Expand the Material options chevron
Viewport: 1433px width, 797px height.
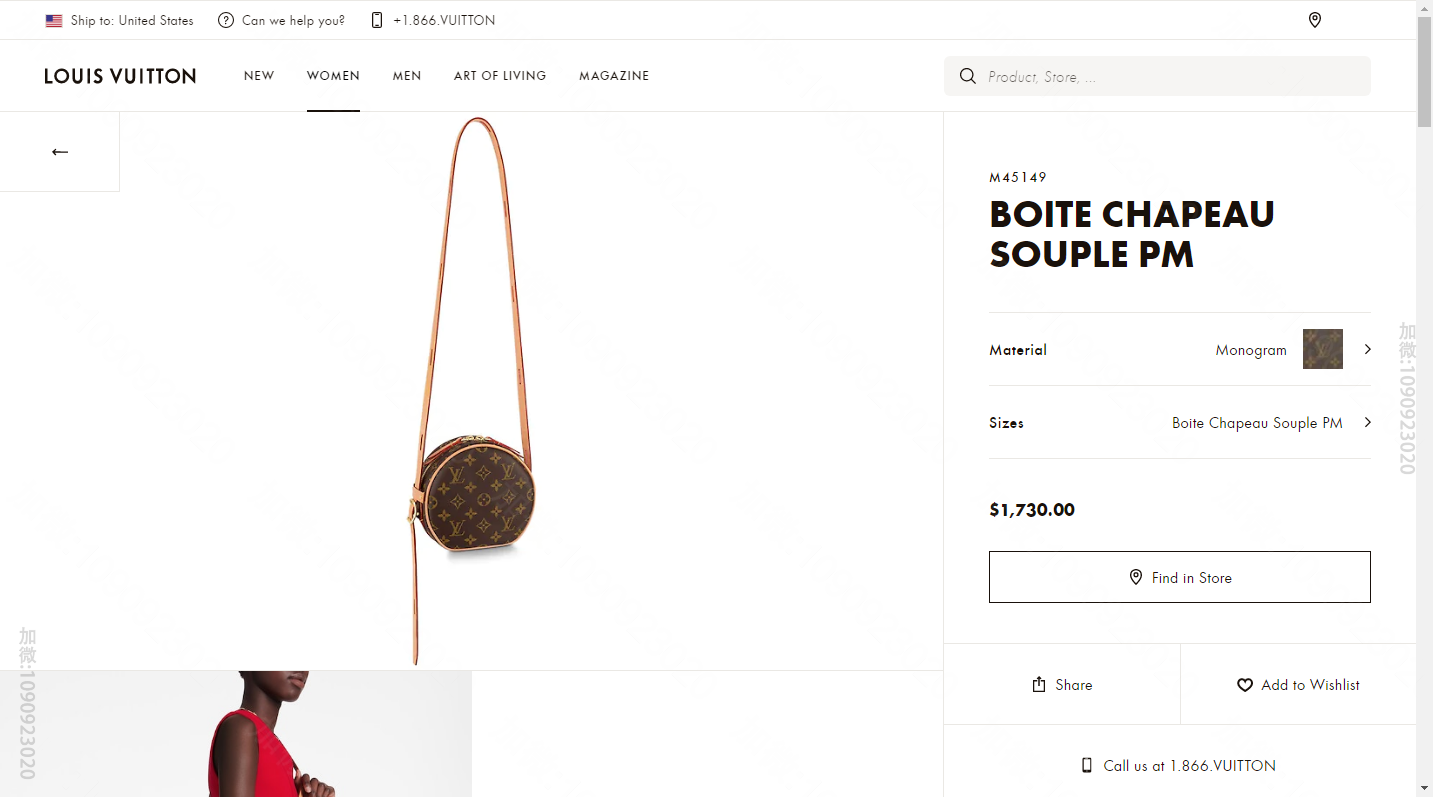click(1367, 349)
